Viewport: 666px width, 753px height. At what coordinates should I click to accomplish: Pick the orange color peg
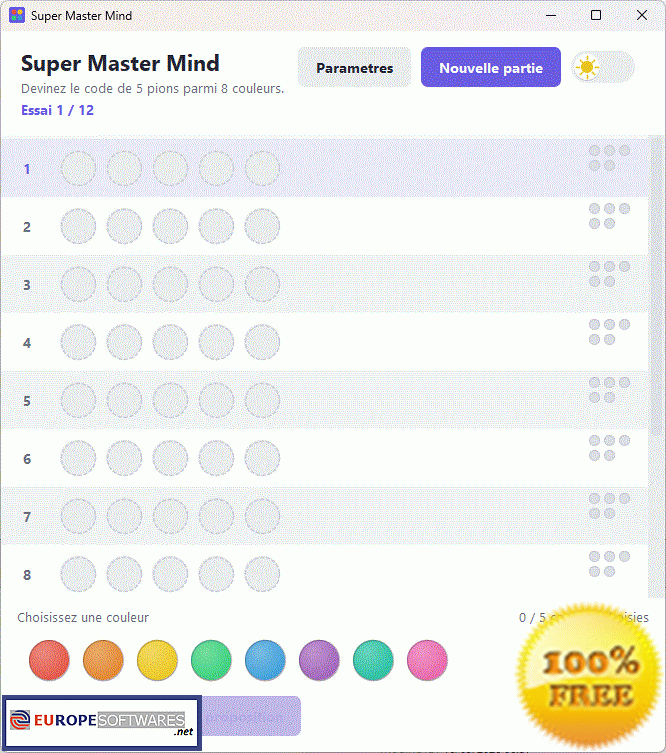[x=103, y=660]
